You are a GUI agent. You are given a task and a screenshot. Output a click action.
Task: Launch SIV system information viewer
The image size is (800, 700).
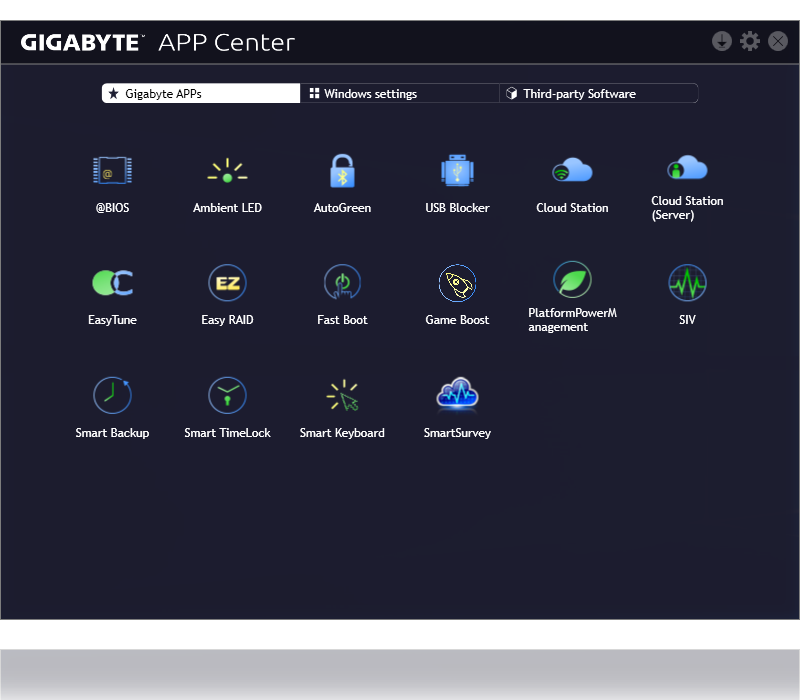[687, 284]
